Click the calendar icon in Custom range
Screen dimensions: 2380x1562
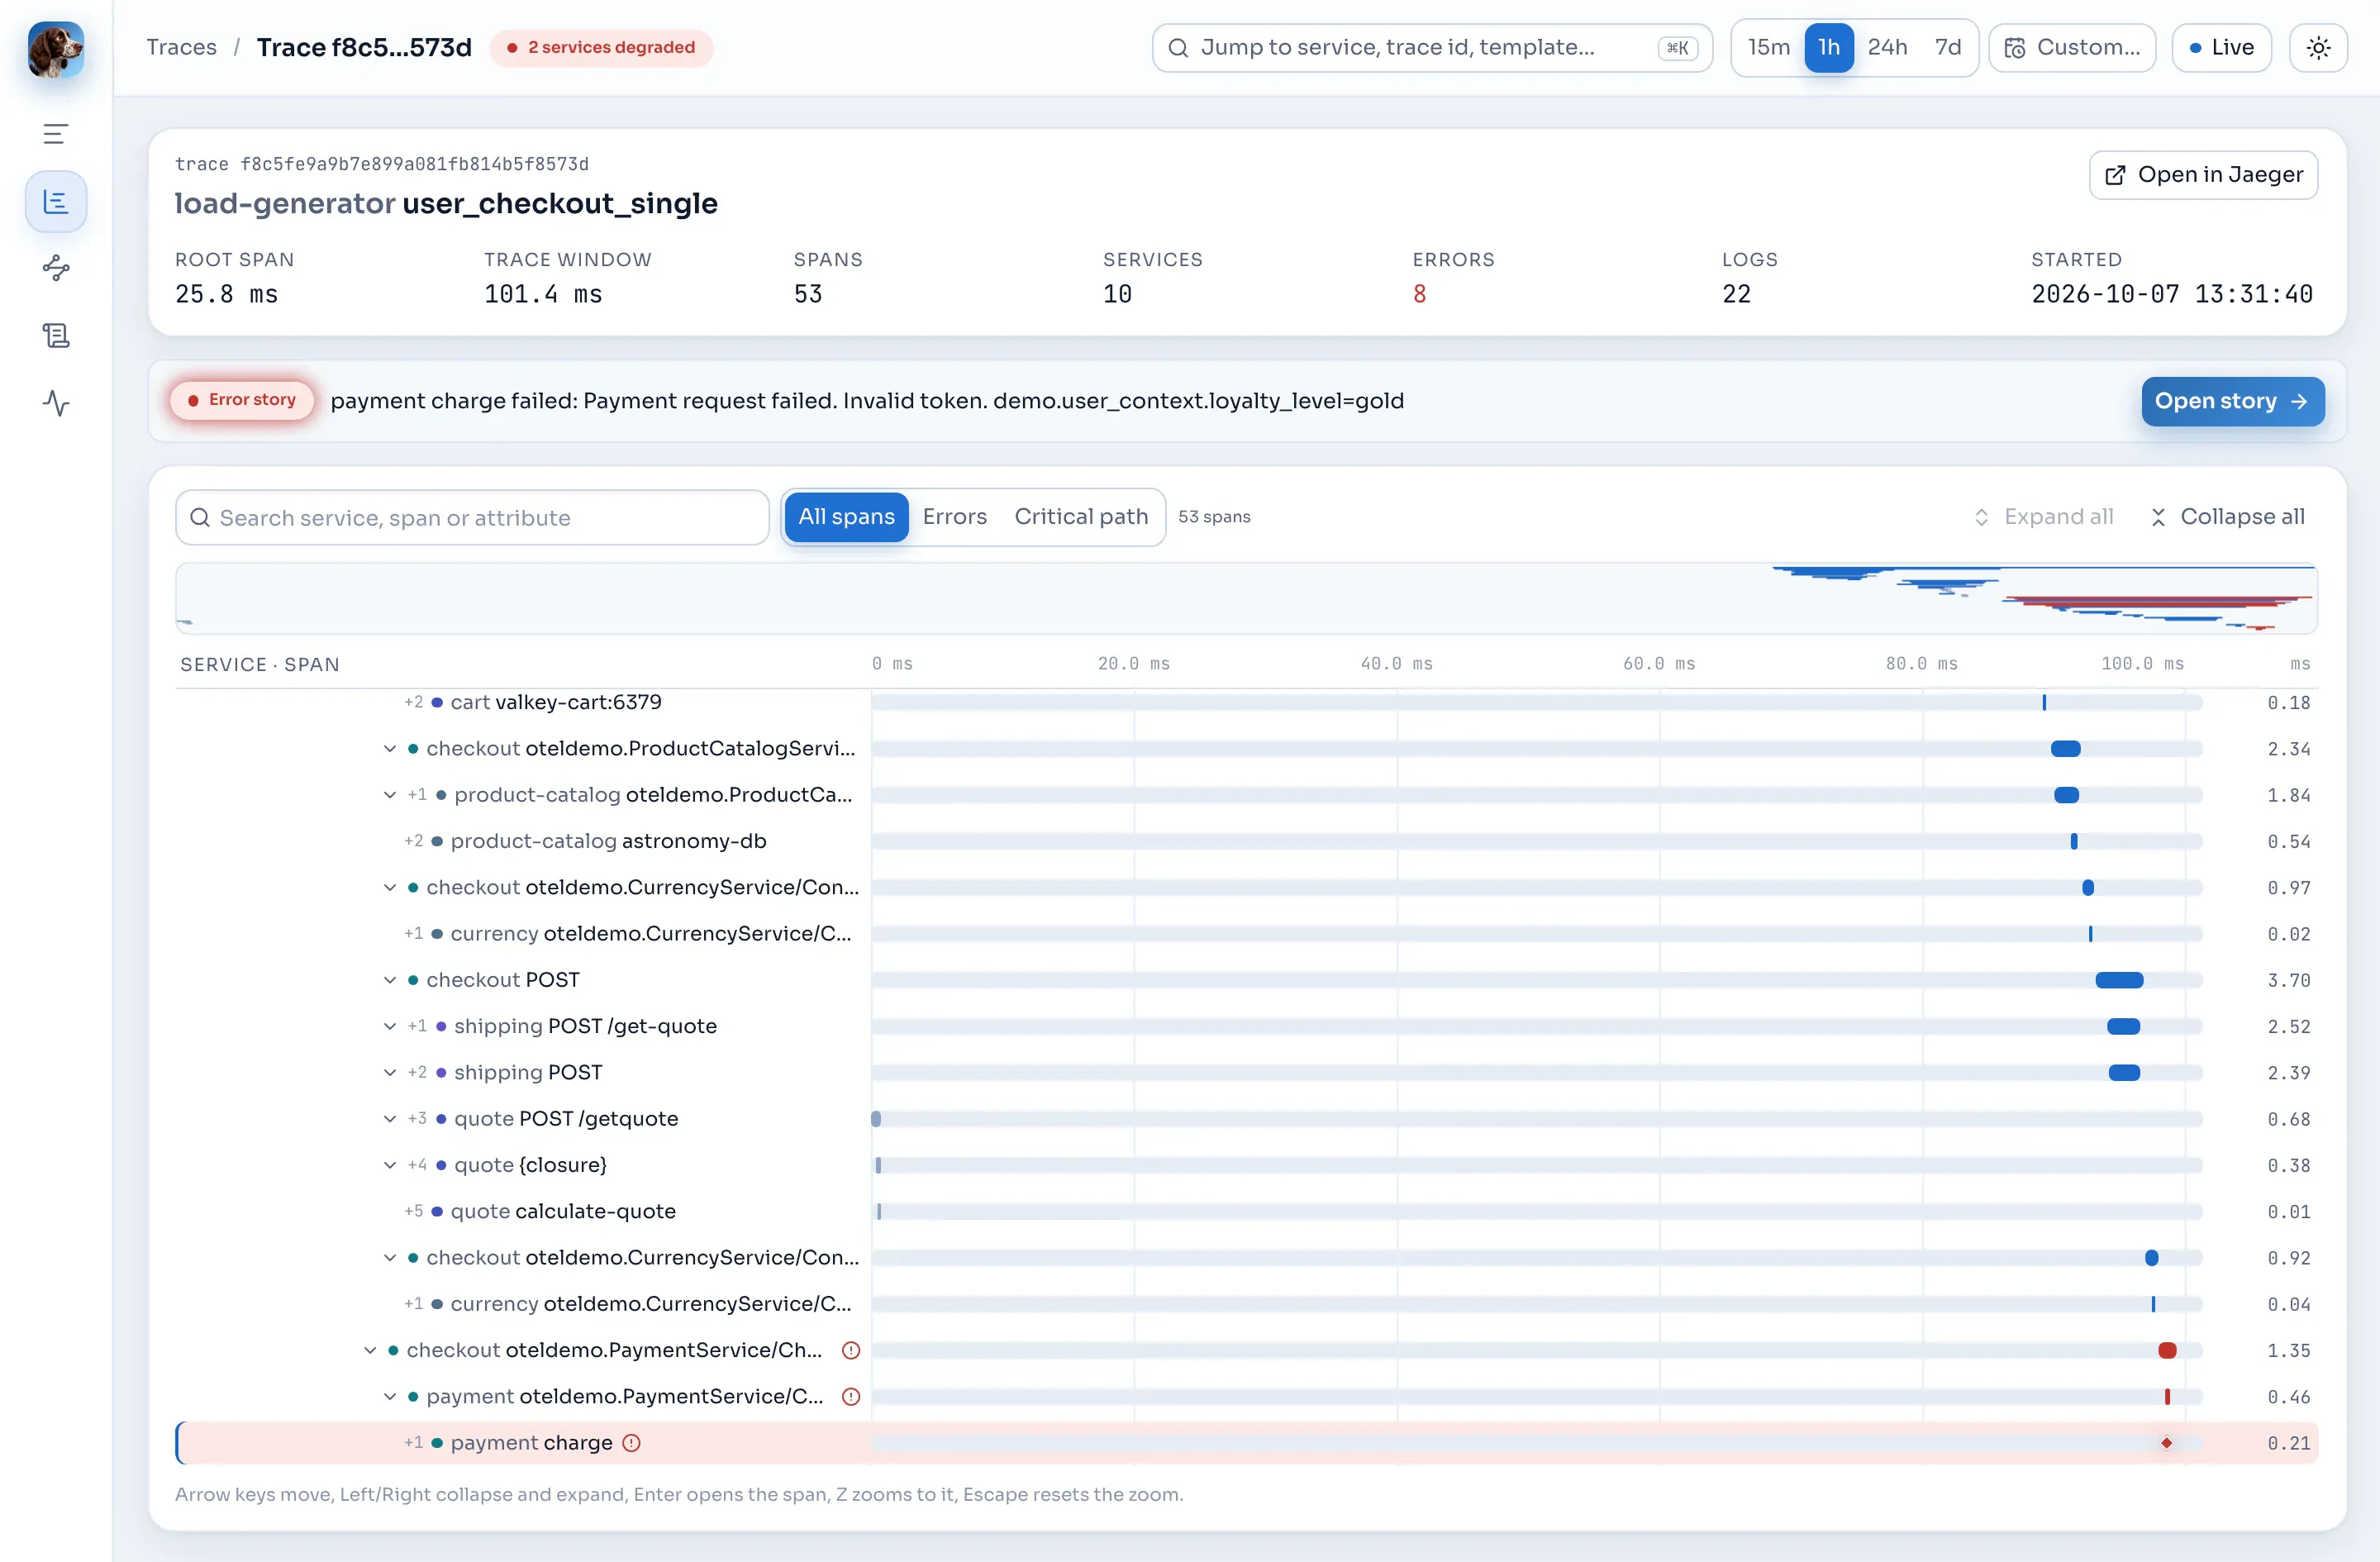[2015, 48]
